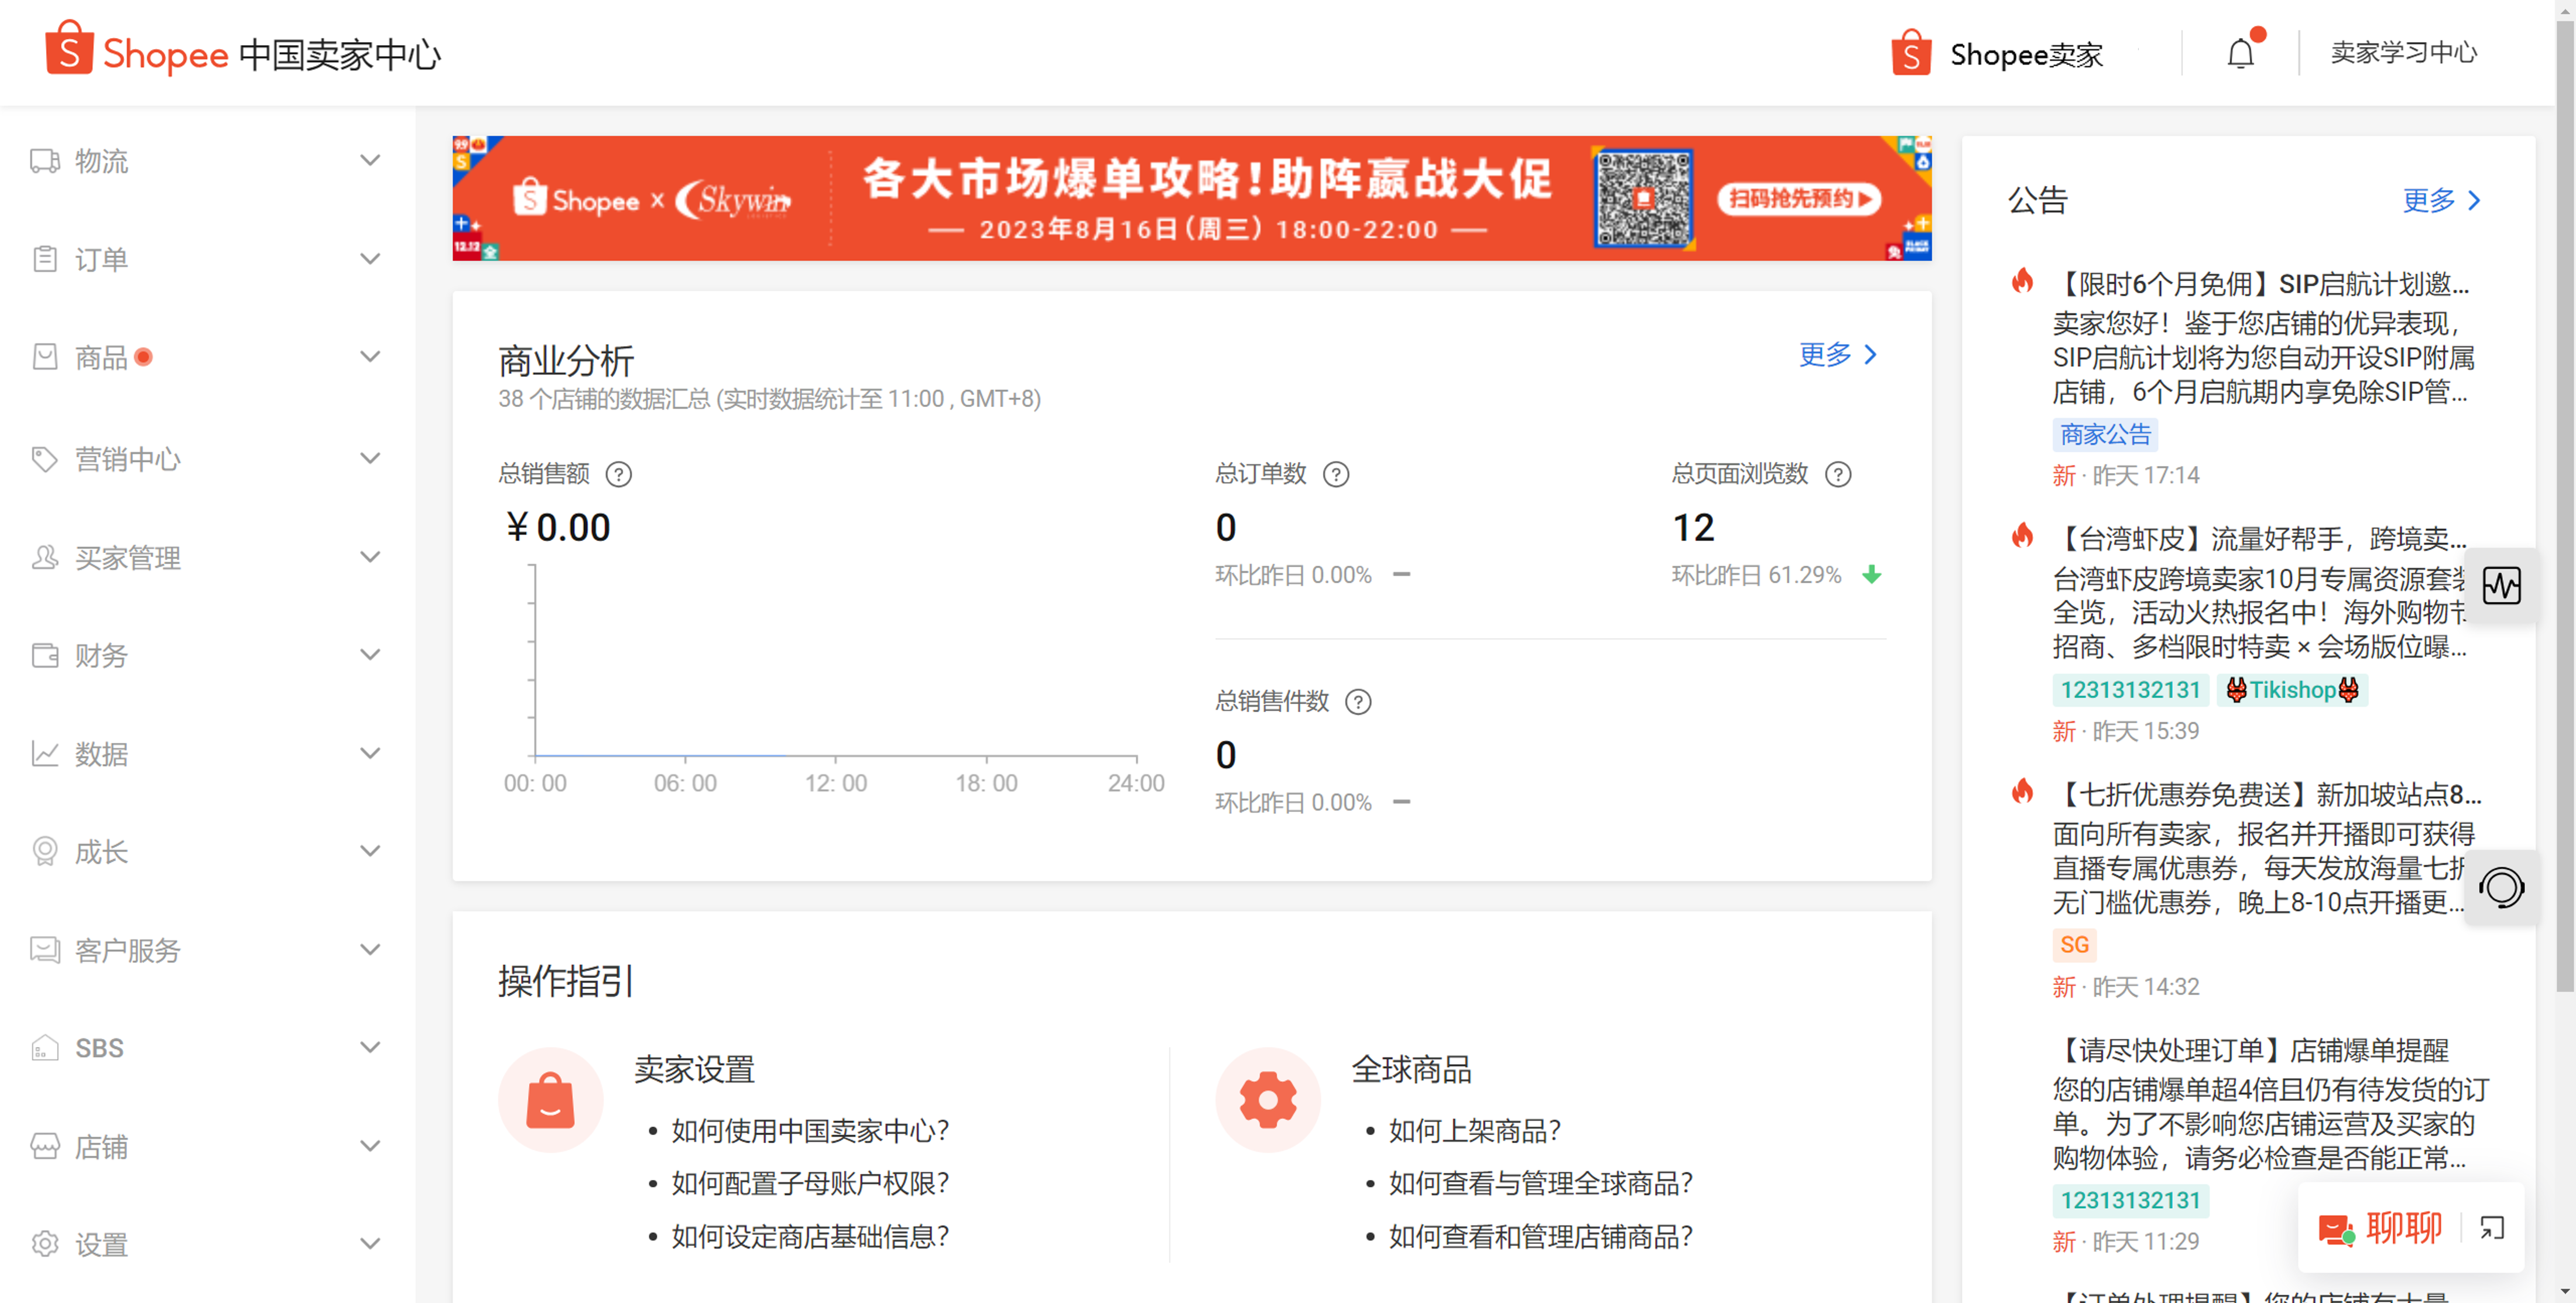Open the 财务 sidebar menu
This screenshot has width=2576, height=1303.
207,655
